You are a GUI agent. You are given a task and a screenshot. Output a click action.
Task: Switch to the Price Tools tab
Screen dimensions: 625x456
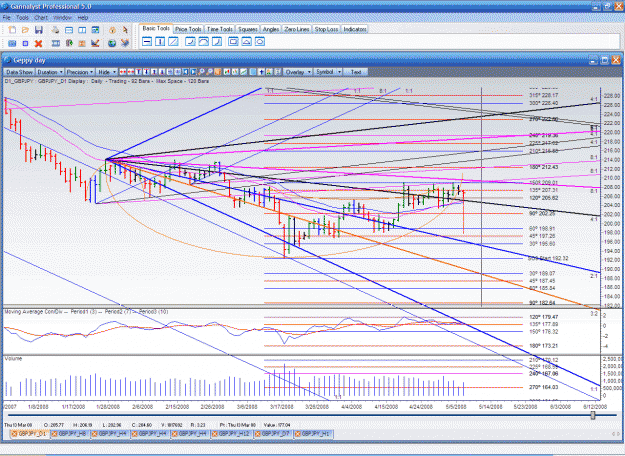point(188,29)
